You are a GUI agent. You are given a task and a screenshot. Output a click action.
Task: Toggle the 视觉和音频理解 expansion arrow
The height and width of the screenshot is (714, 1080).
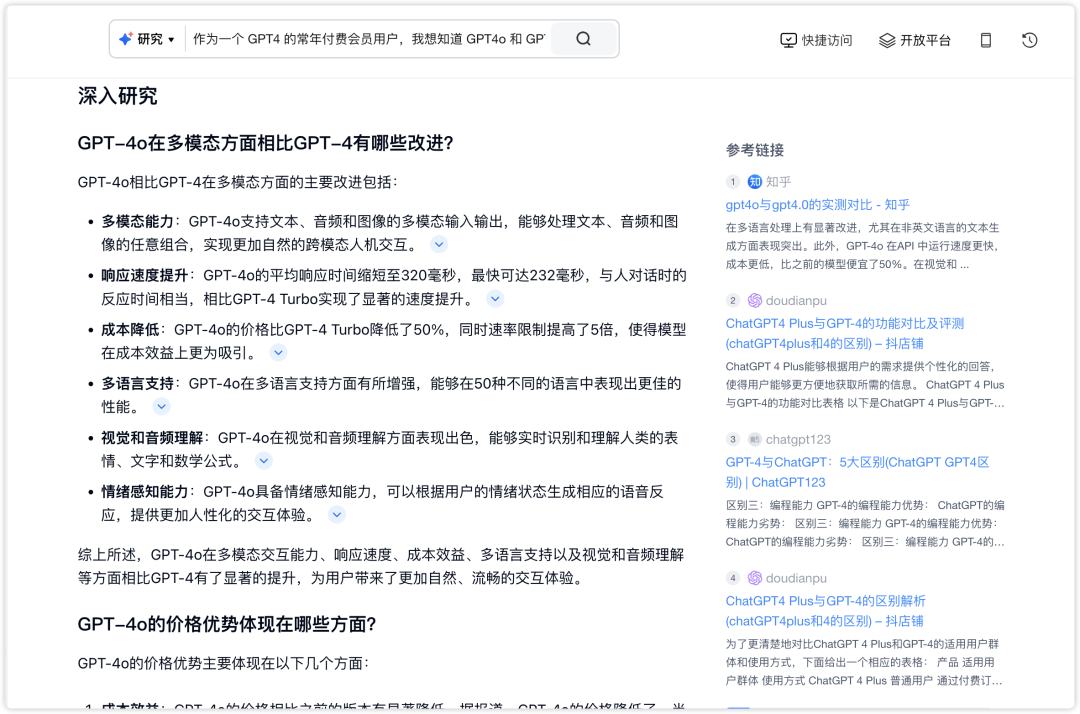pos(262,460)
